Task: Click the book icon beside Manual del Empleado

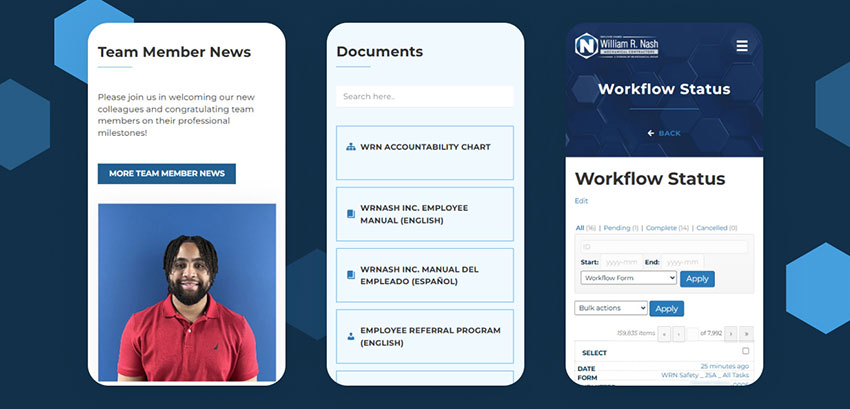Action: [x=351, y=275]
